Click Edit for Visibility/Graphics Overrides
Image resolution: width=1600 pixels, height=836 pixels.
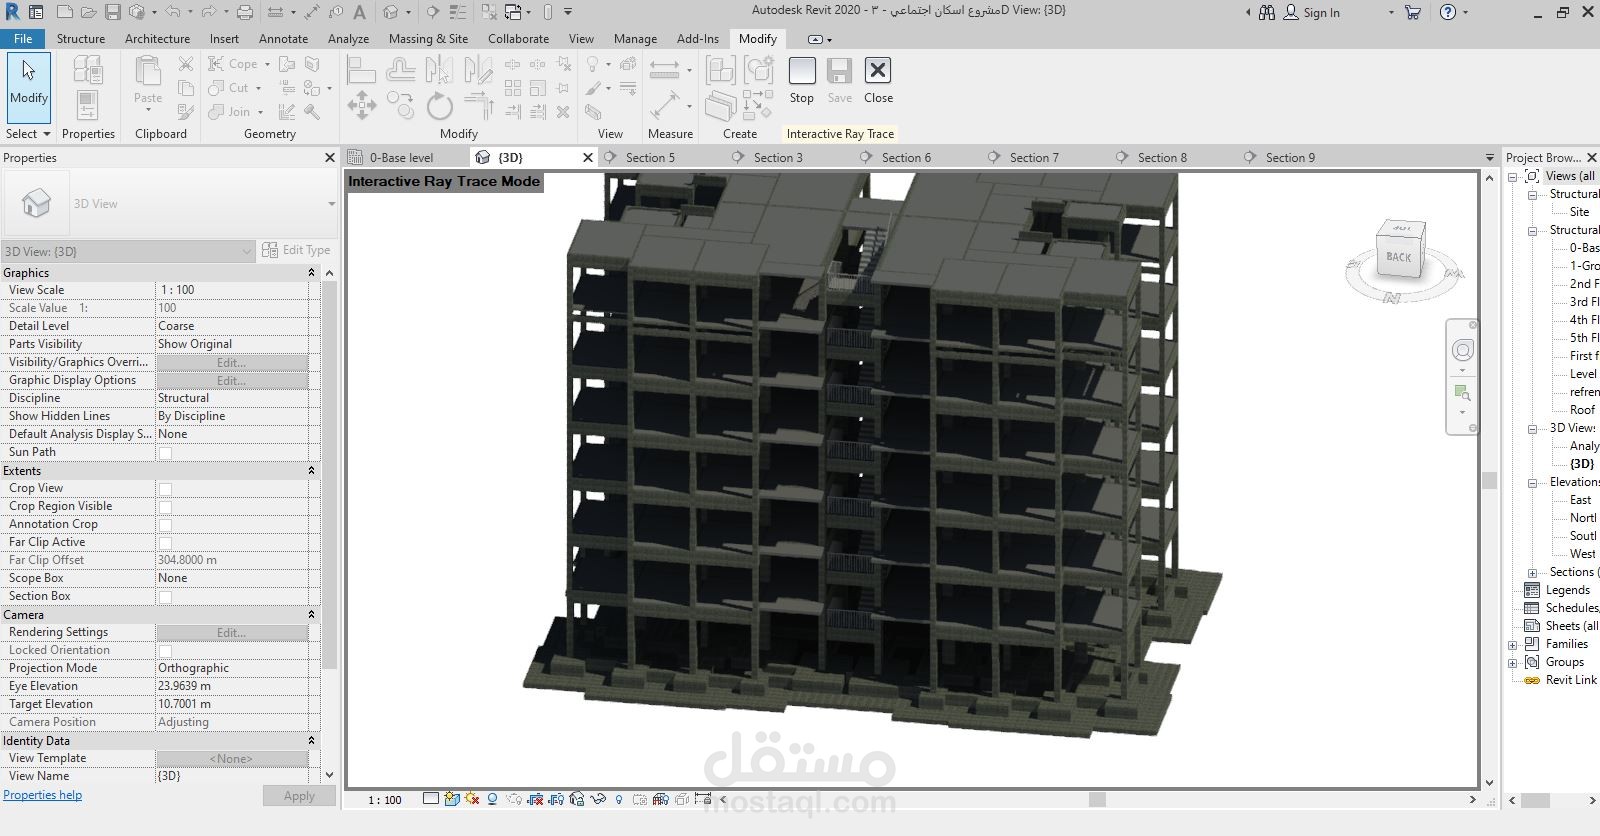point(232,362)
